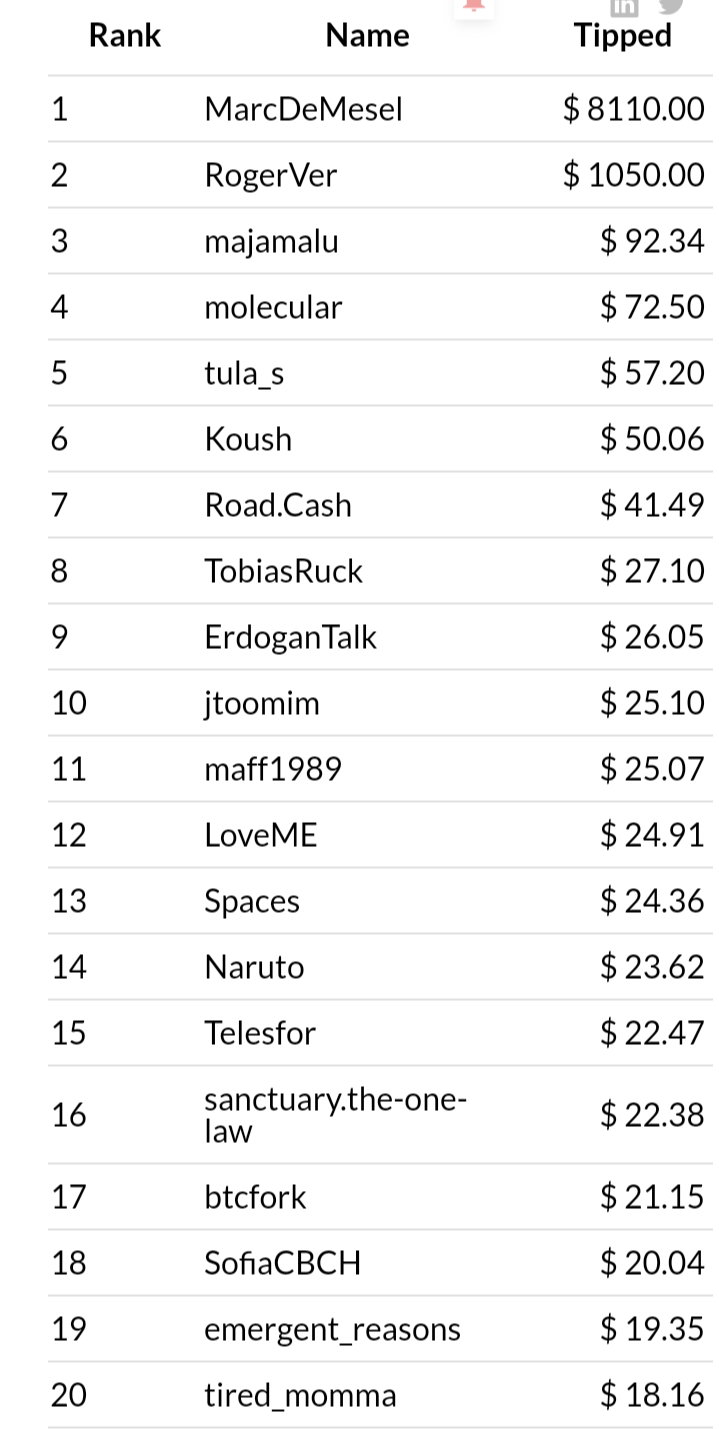View emergent_reasons profile

click(x=332, y=1330)
